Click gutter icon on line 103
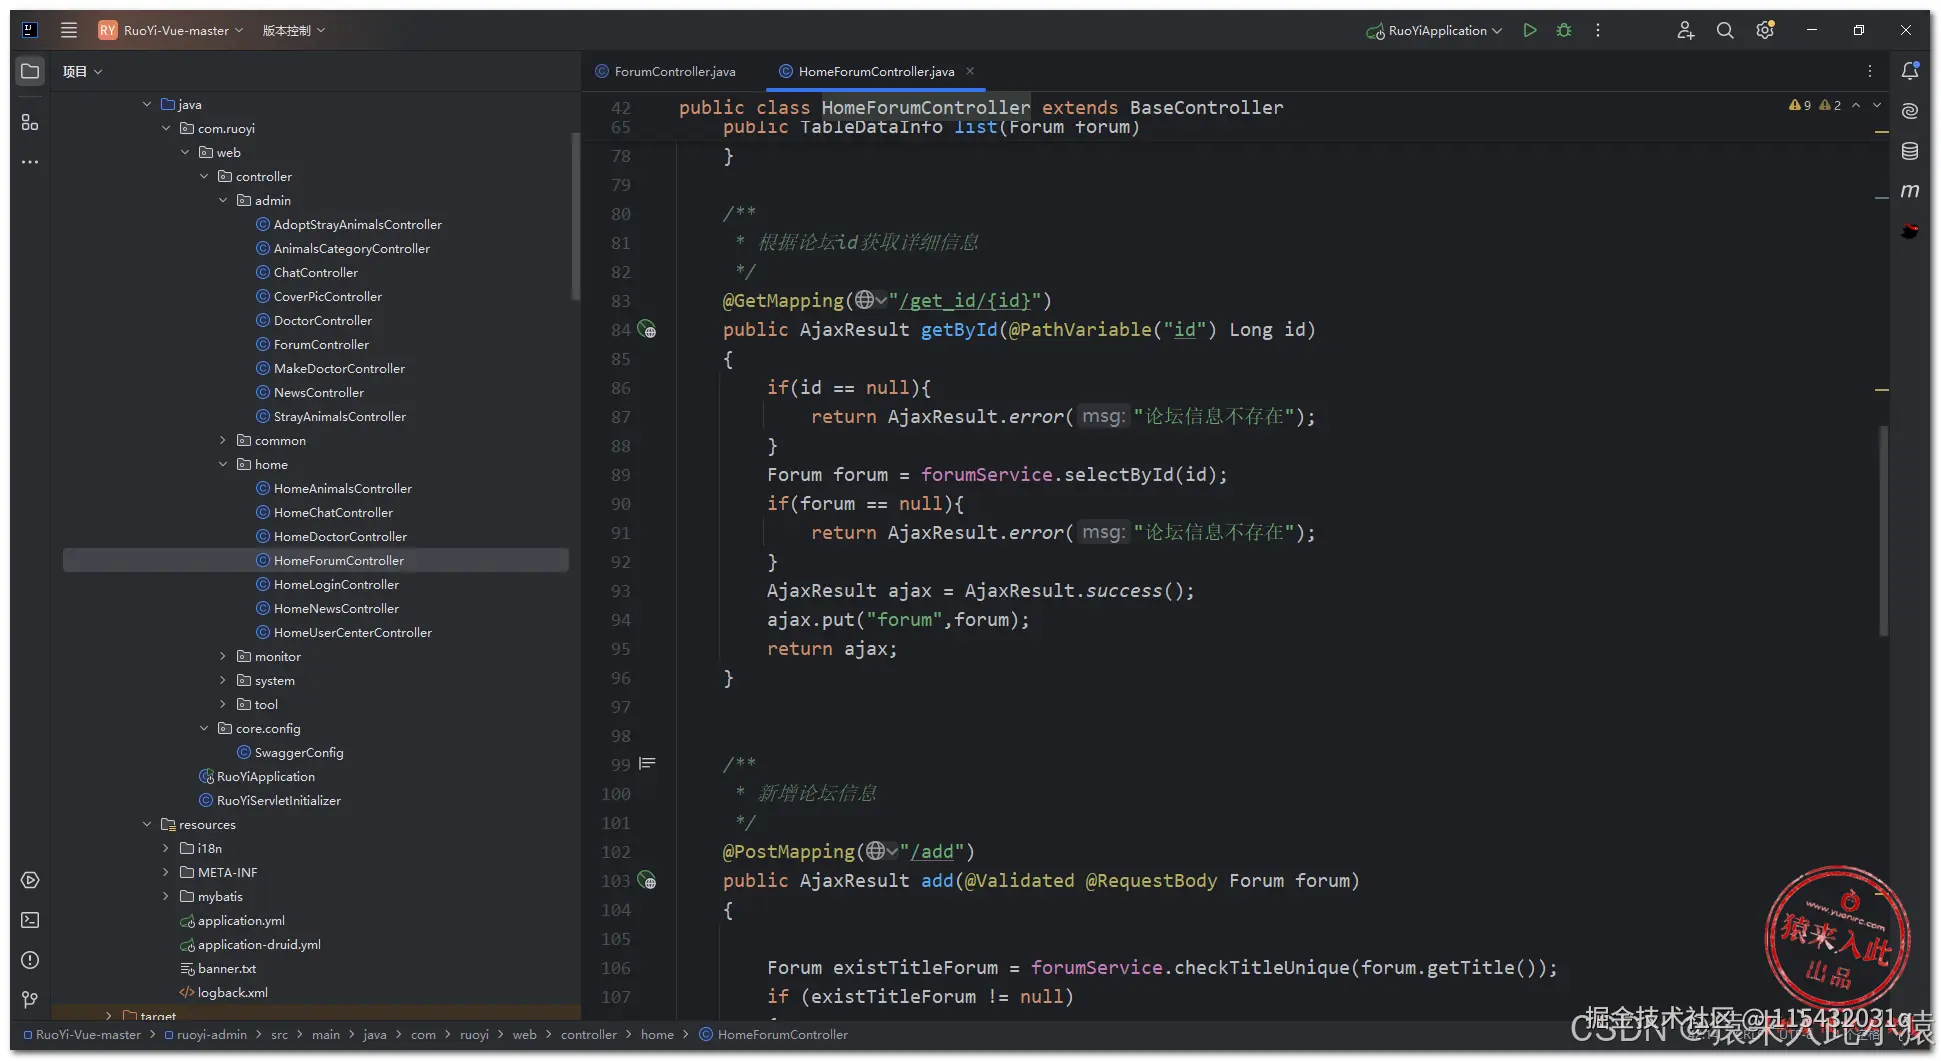The height and width of the screenshot is (1061, 1941). [647, 880]
